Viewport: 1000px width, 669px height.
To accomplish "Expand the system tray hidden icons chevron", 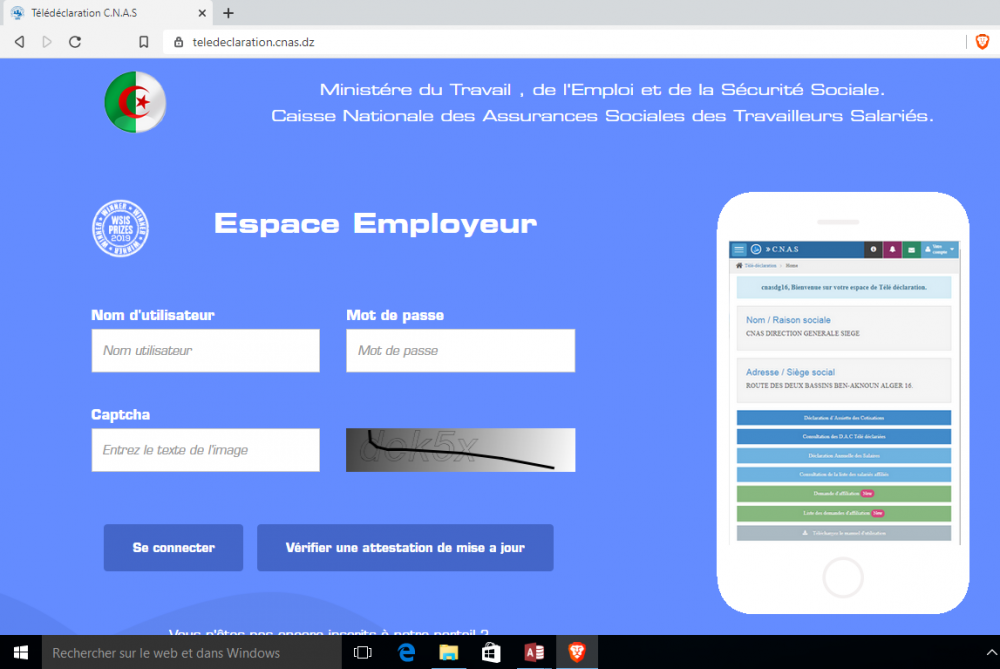I will 991,652.
